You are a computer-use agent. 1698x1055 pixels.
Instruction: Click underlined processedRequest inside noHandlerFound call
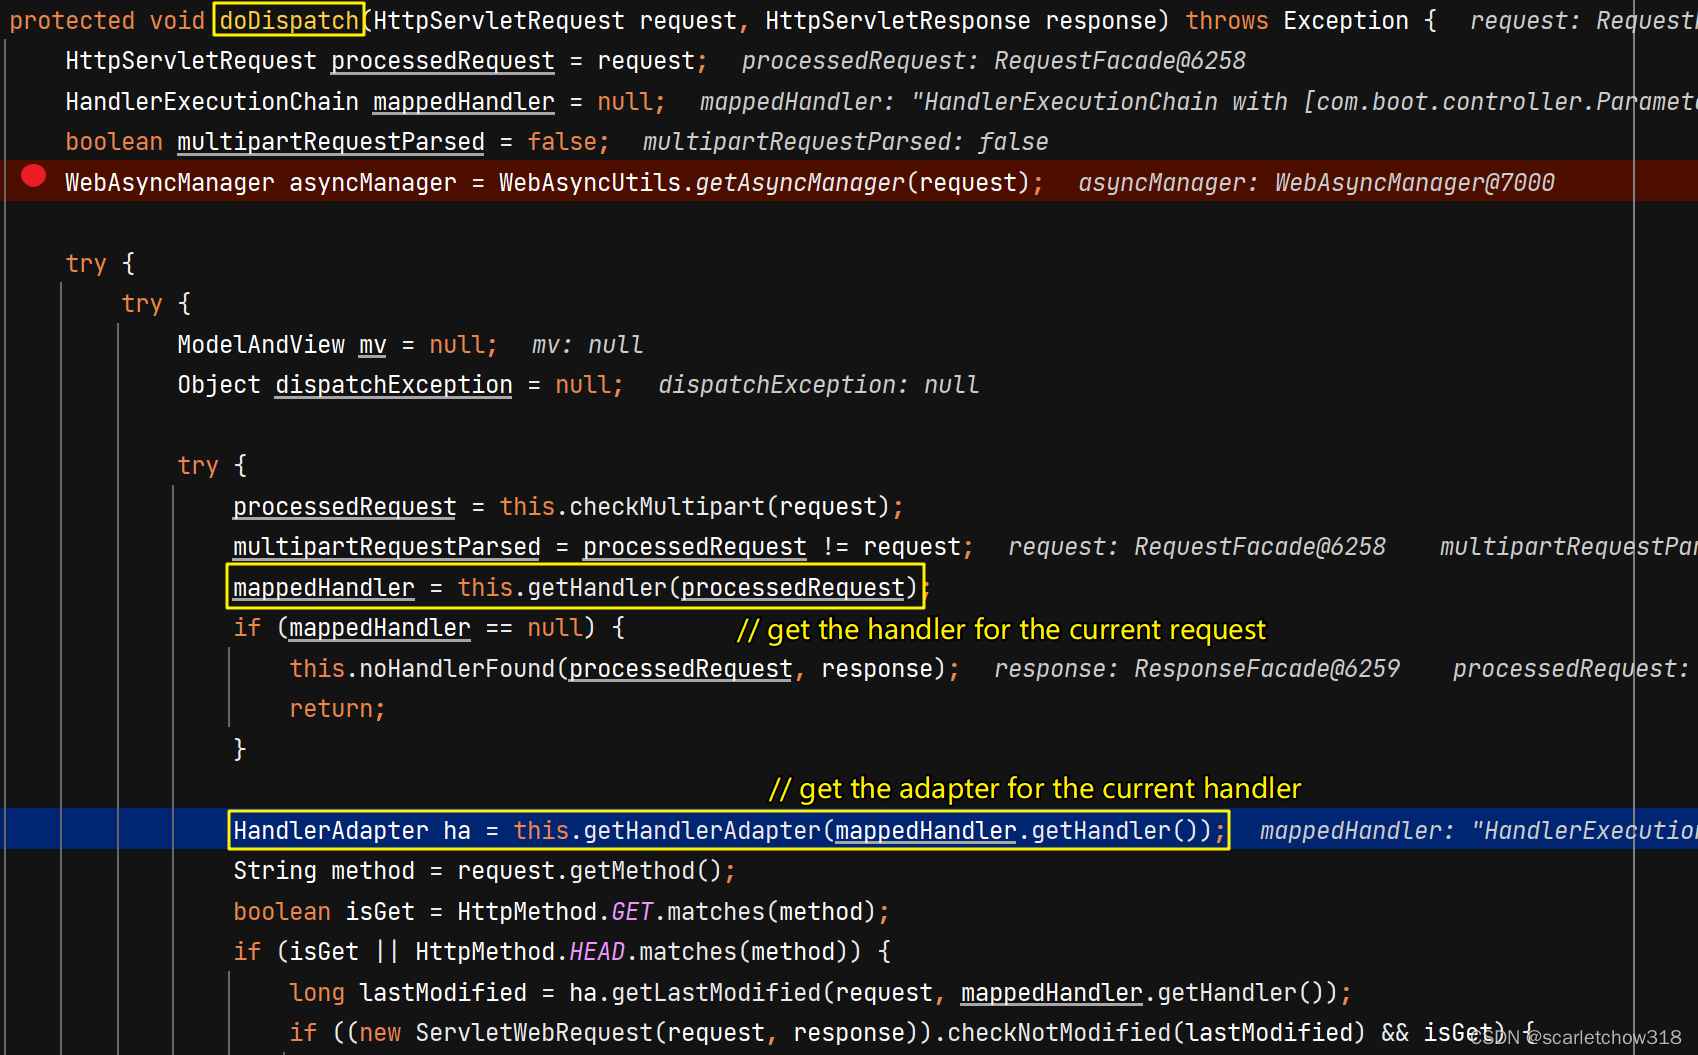(679, 668)
